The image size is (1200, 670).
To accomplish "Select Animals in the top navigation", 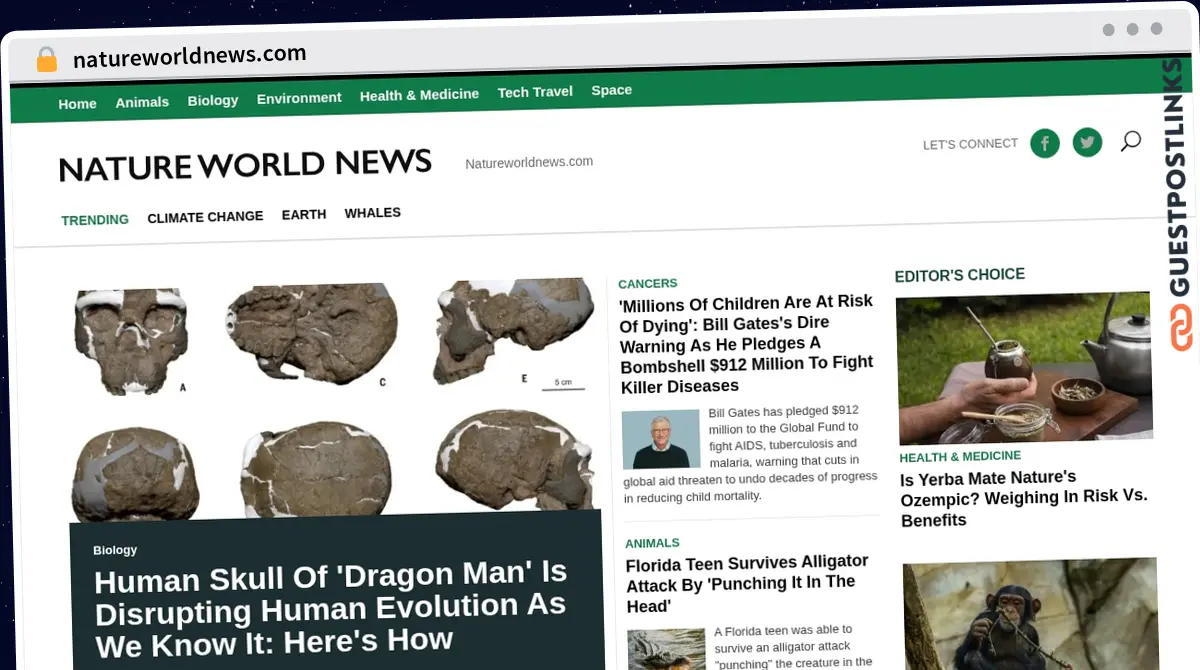I will click(x=142, y=102).
